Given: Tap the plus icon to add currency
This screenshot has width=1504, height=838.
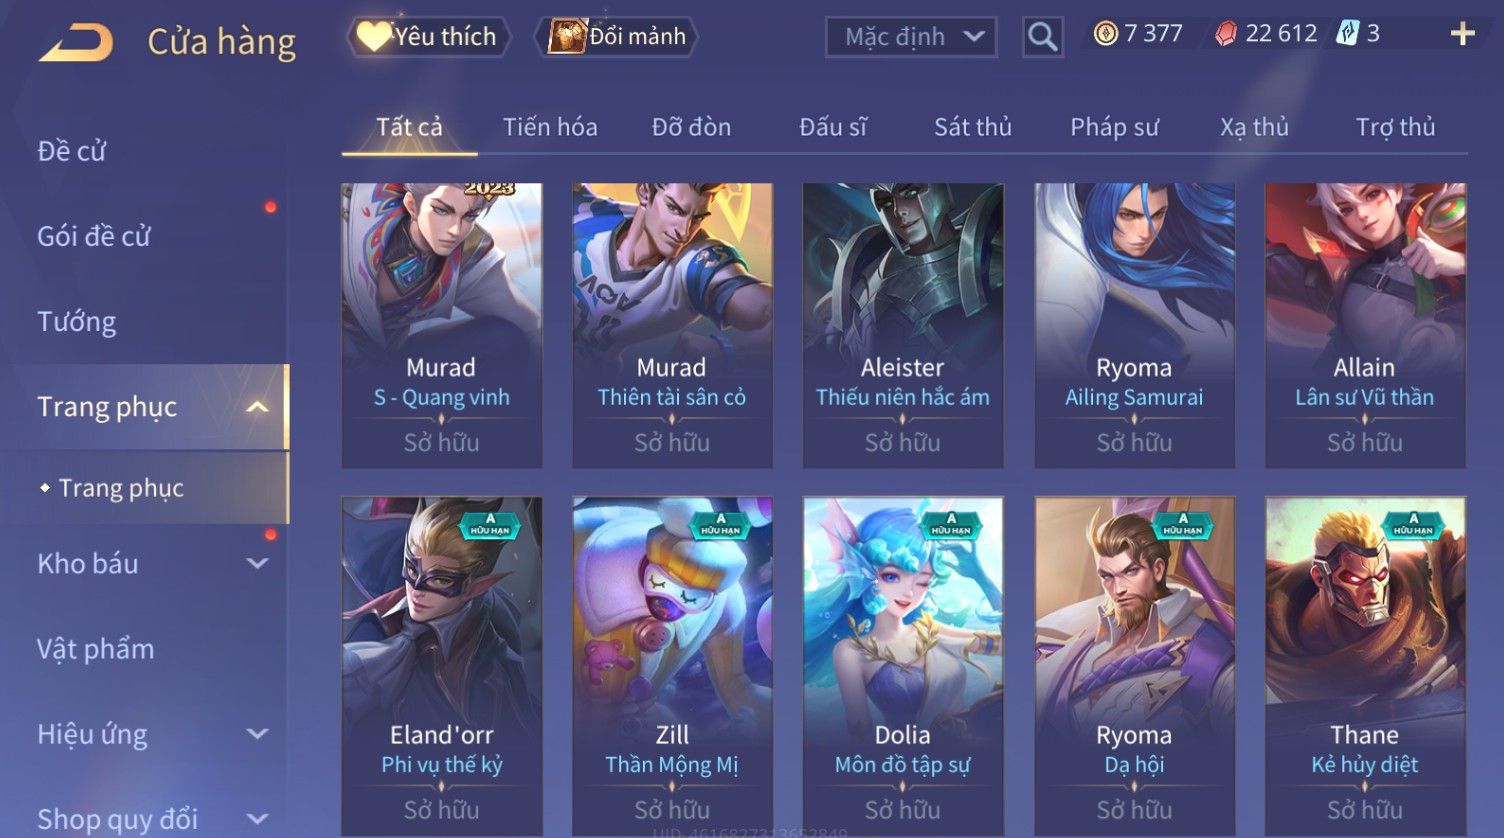Looking at the screenshot, I should tap(1462, 34).
